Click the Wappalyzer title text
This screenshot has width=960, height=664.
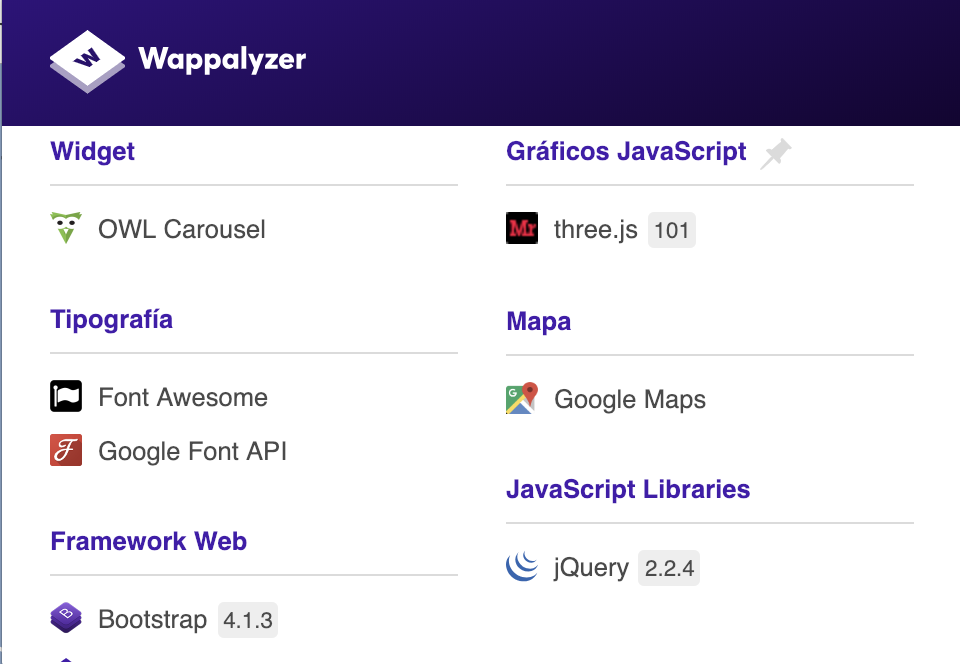coord(222,60)
